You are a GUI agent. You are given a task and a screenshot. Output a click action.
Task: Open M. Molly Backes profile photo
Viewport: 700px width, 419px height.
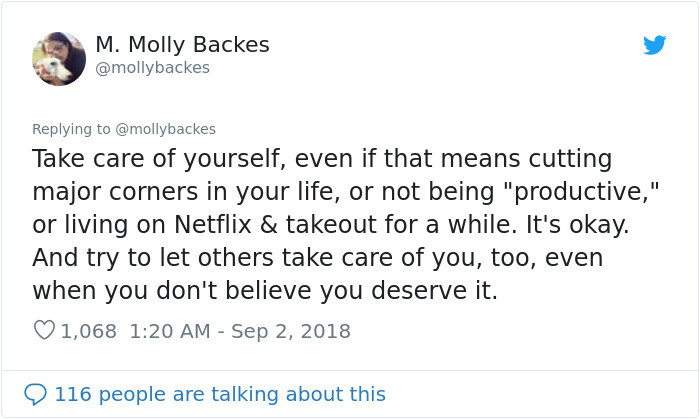[x=59, y=58]
